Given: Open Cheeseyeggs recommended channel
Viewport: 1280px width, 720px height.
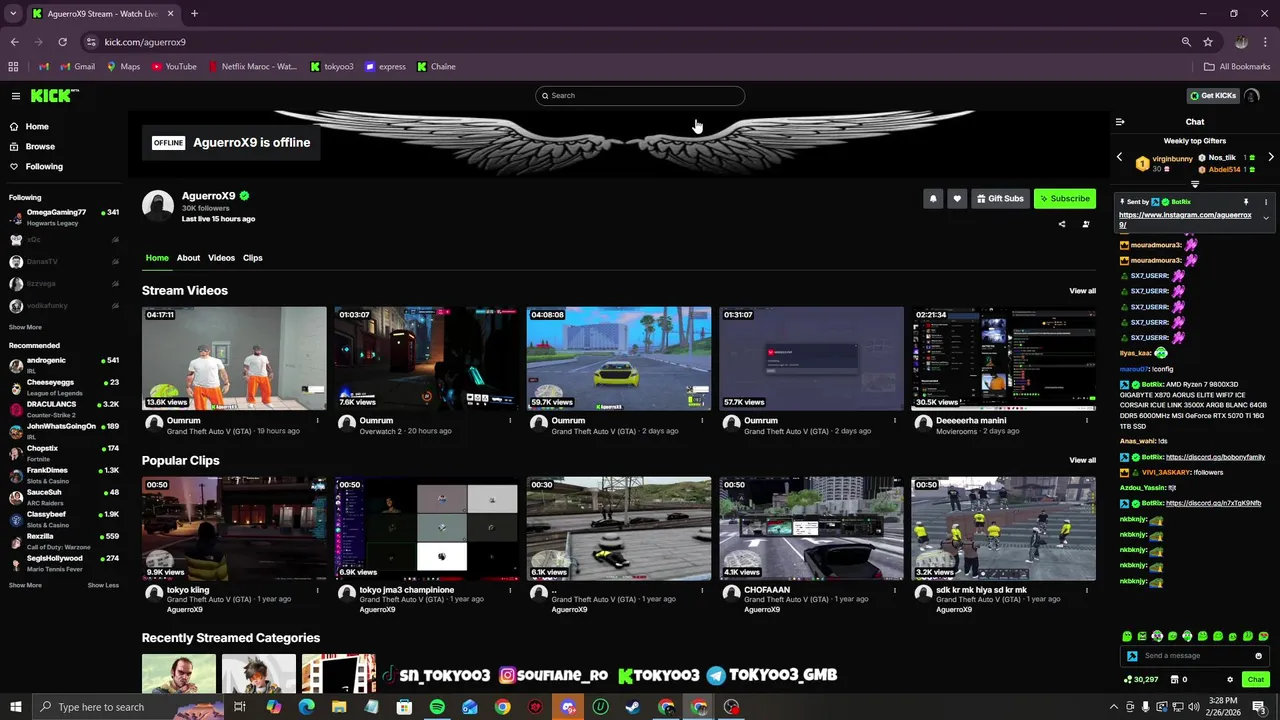Looking at the screenshot, I should click(64, 387).
